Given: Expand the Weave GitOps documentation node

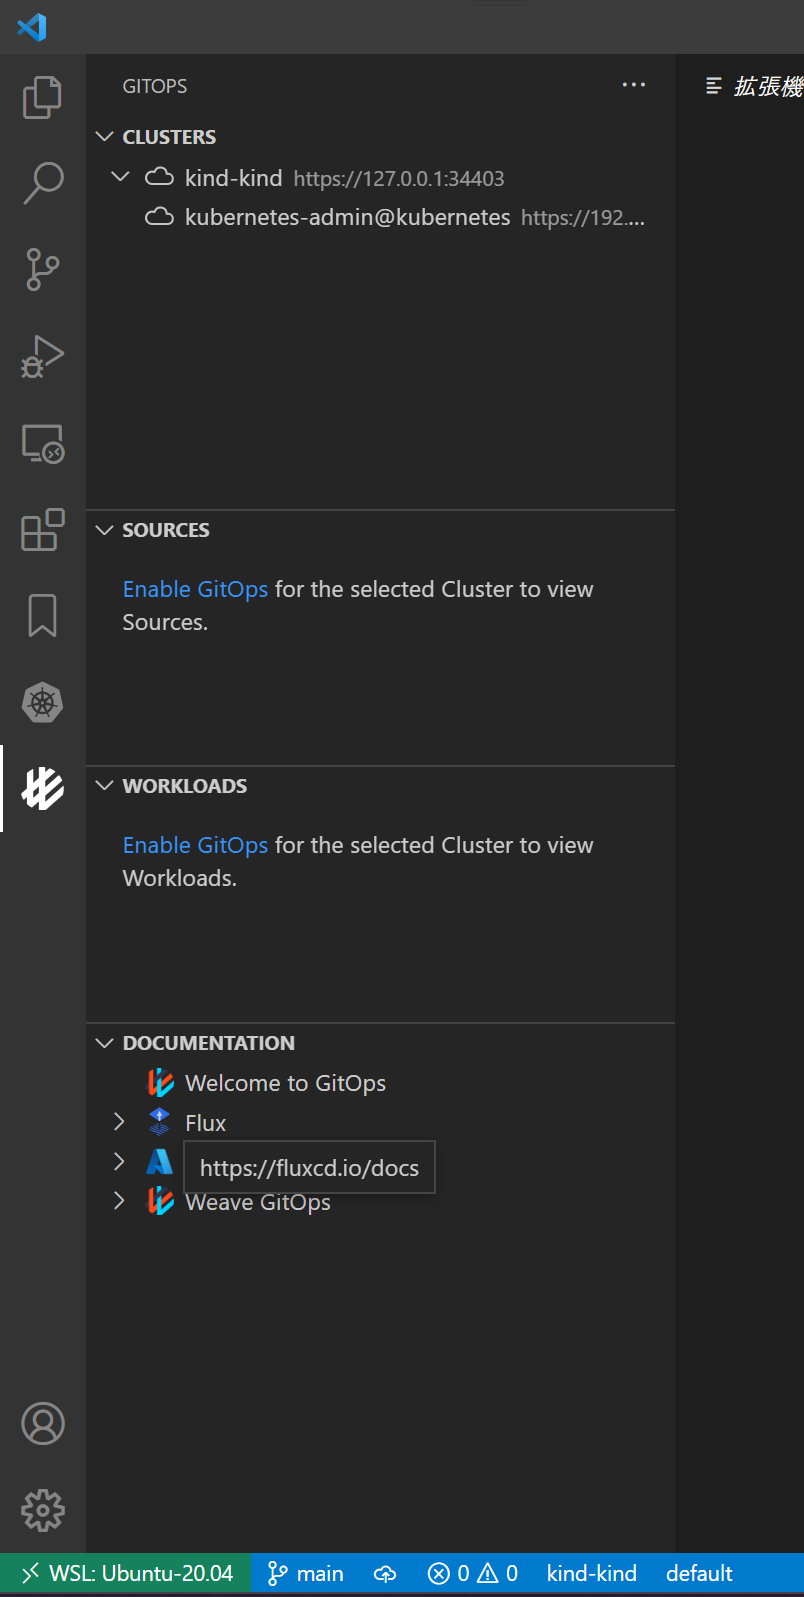Looking at the screenshot, I should (x=119, y=1200).
